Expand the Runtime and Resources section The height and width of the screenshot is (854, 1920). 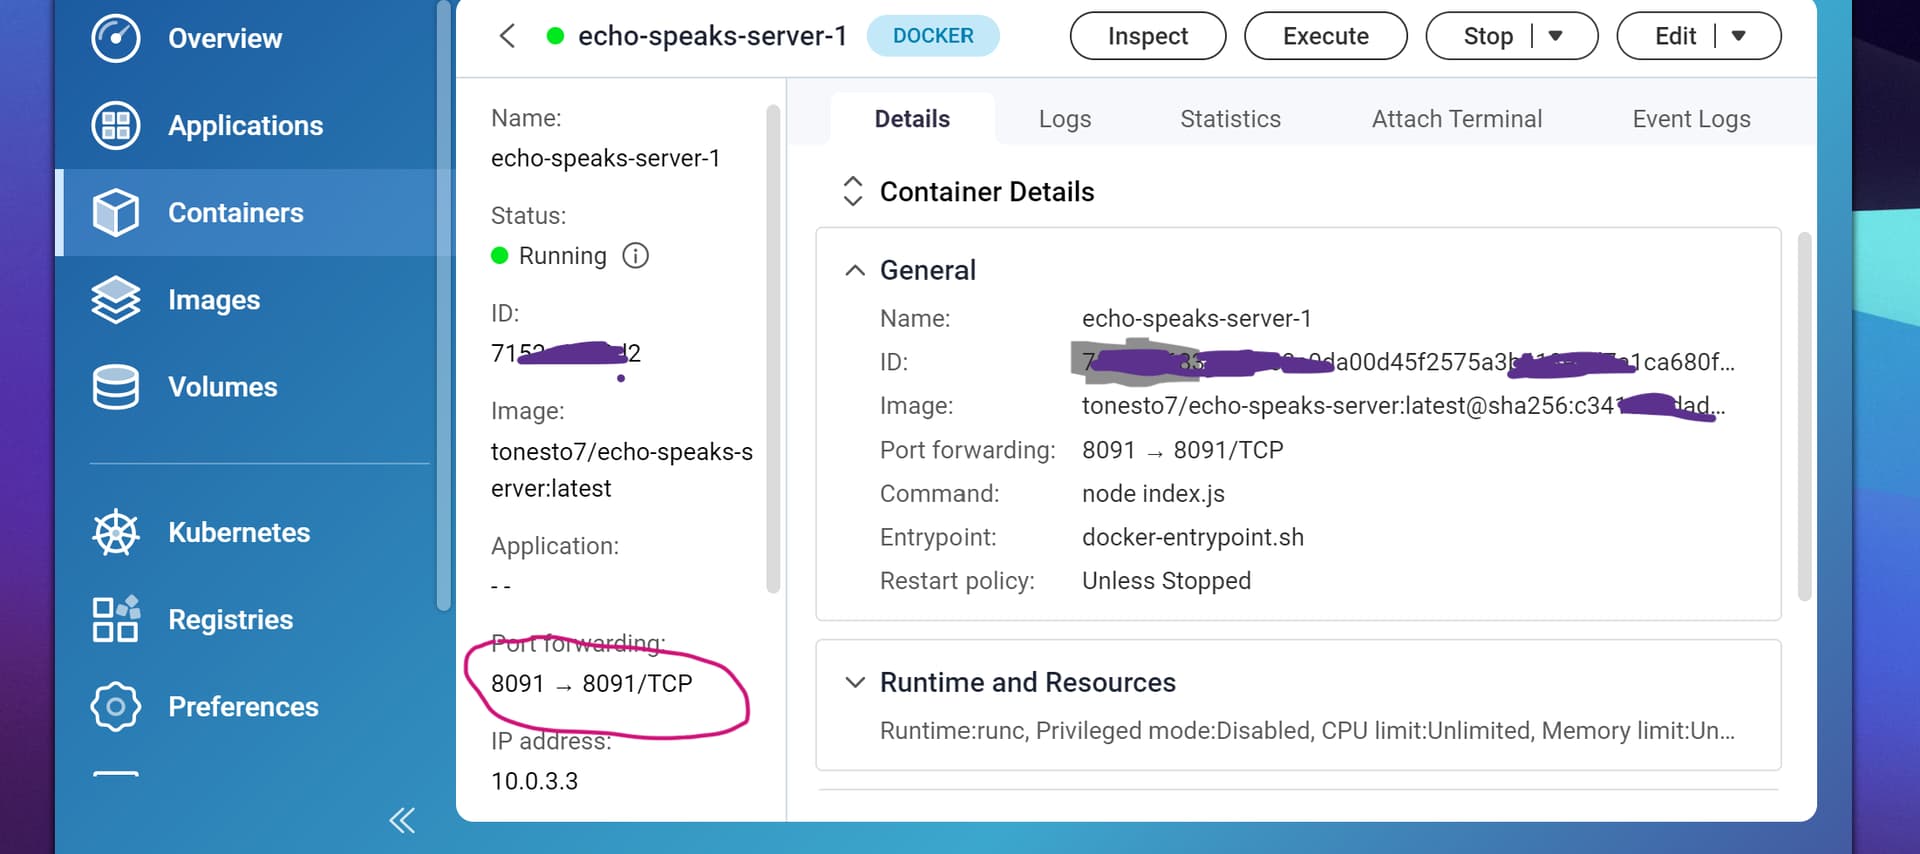855,683
